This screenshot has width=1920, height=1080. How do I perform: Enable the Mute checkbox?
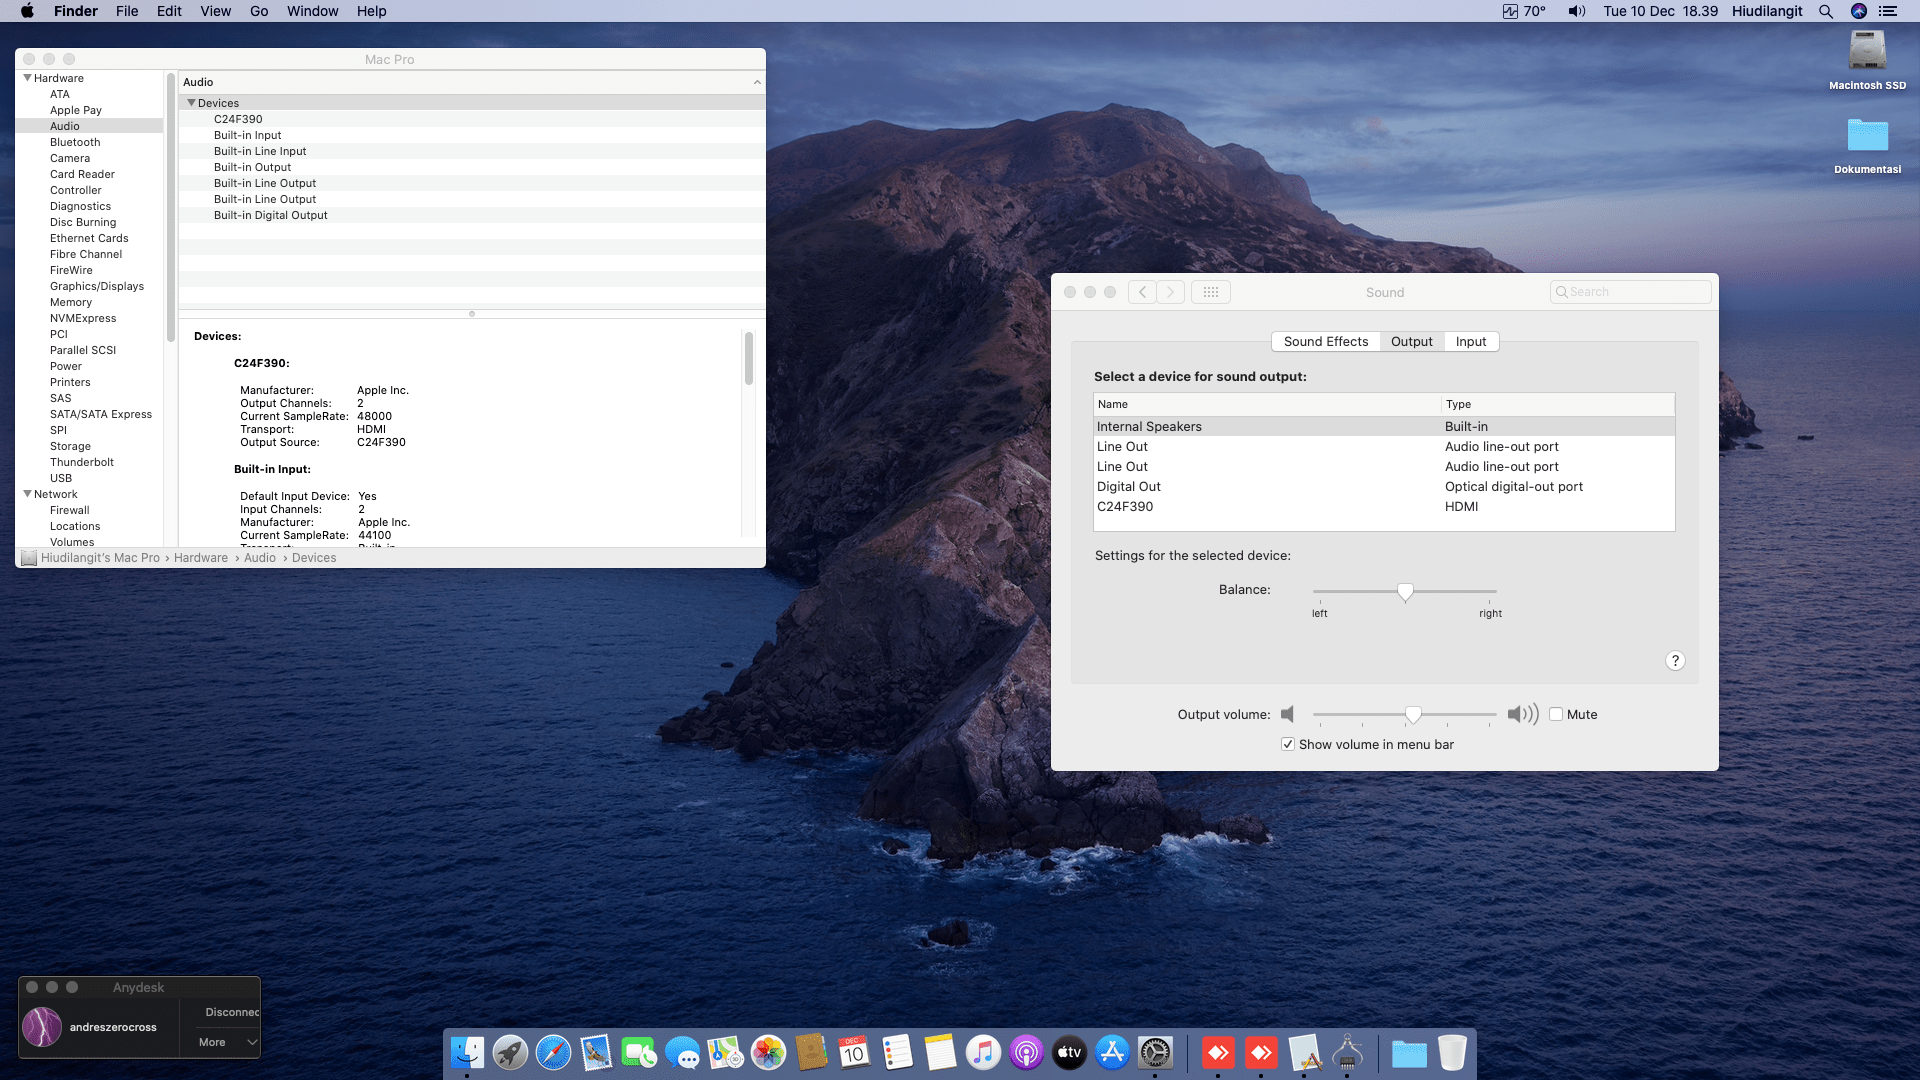click(1556, 714)
